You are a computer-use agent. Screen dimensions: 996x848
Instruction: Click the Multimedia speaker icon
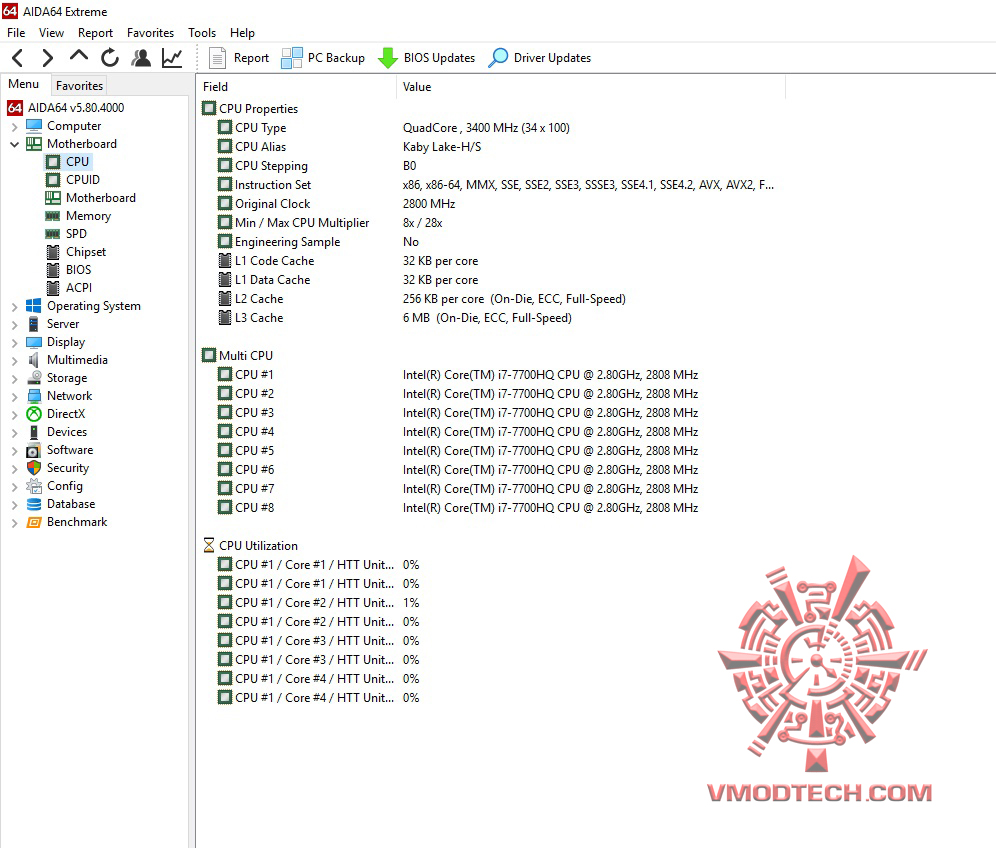[34, 360]
